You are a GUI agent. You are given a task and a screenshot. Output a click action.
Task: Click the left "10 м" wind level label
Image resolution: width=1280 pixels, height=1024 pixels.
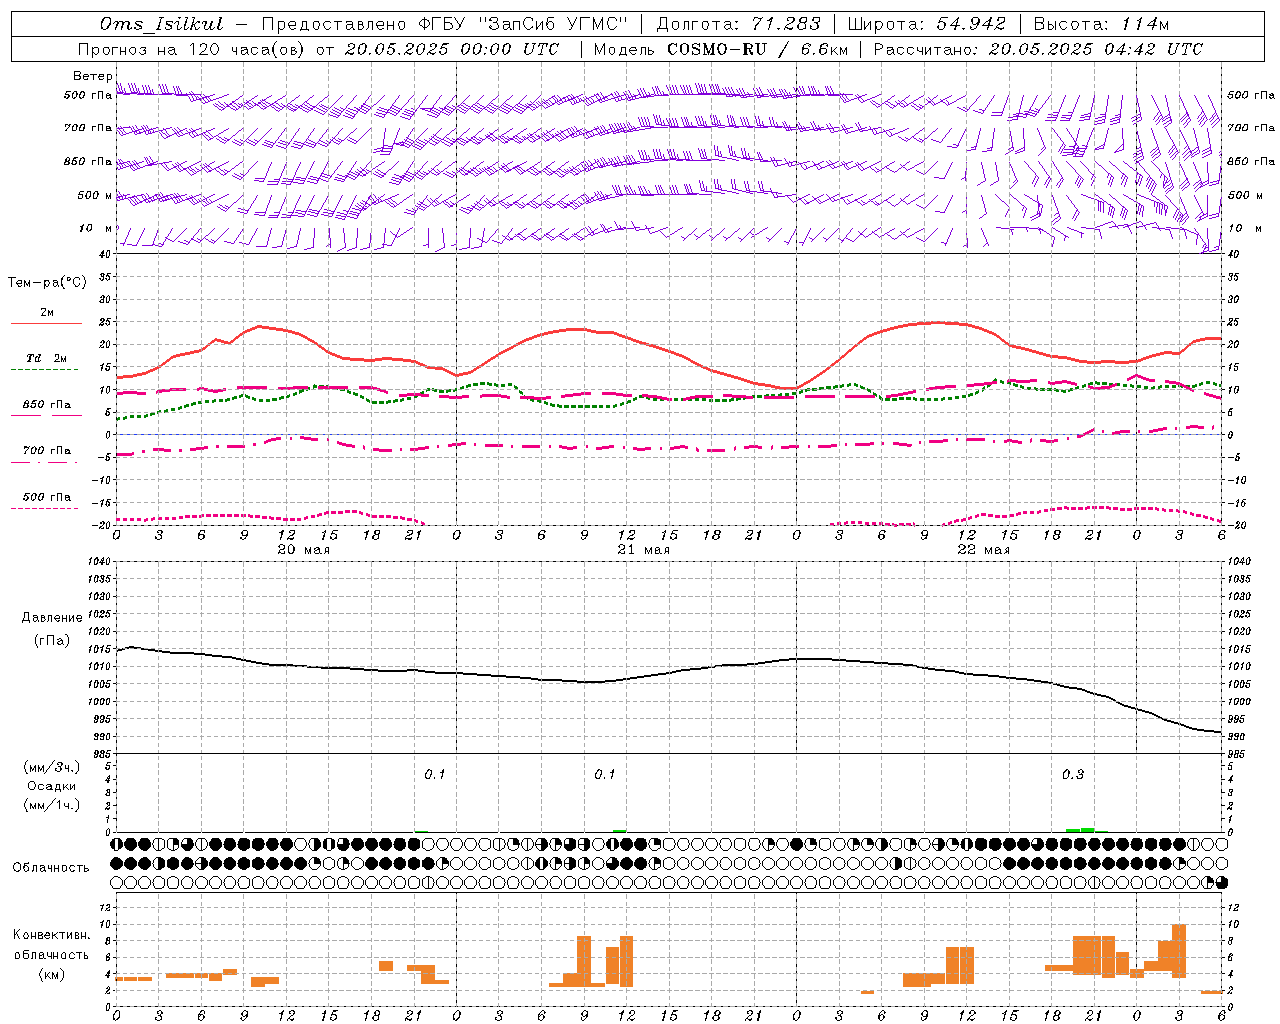click(95, 229)
